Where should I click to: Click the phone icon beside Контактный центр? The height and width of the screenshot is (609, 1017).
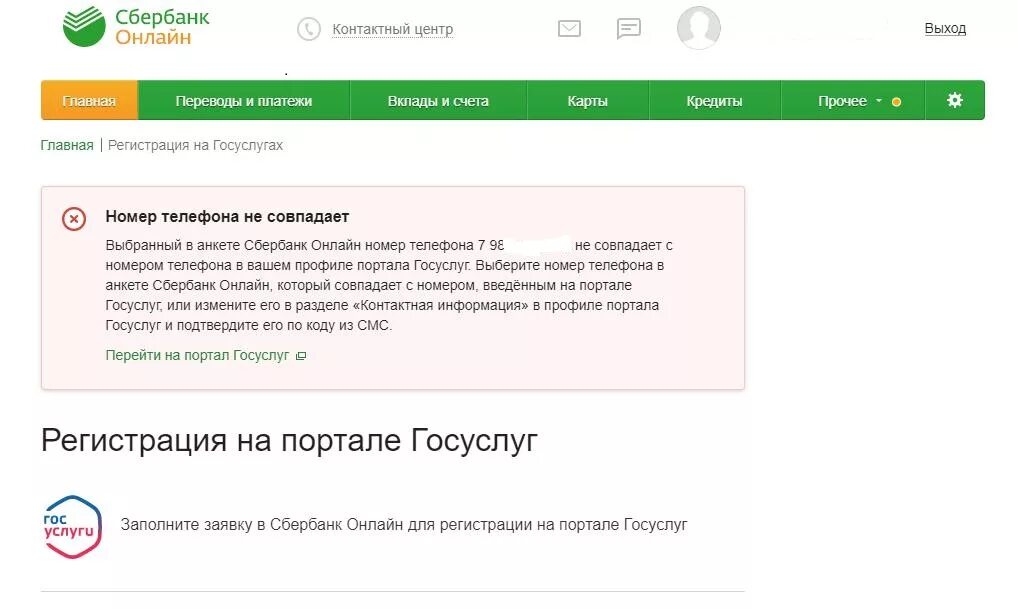point(309,29)
